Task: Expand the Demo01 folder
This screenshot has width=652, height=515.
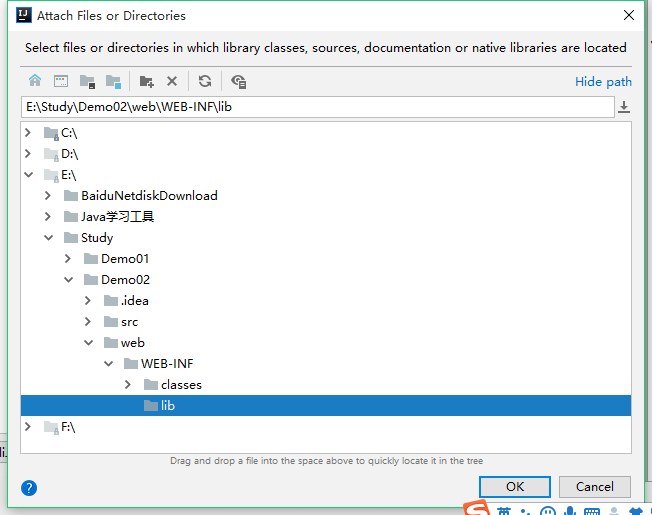Action: pos(68,259)
